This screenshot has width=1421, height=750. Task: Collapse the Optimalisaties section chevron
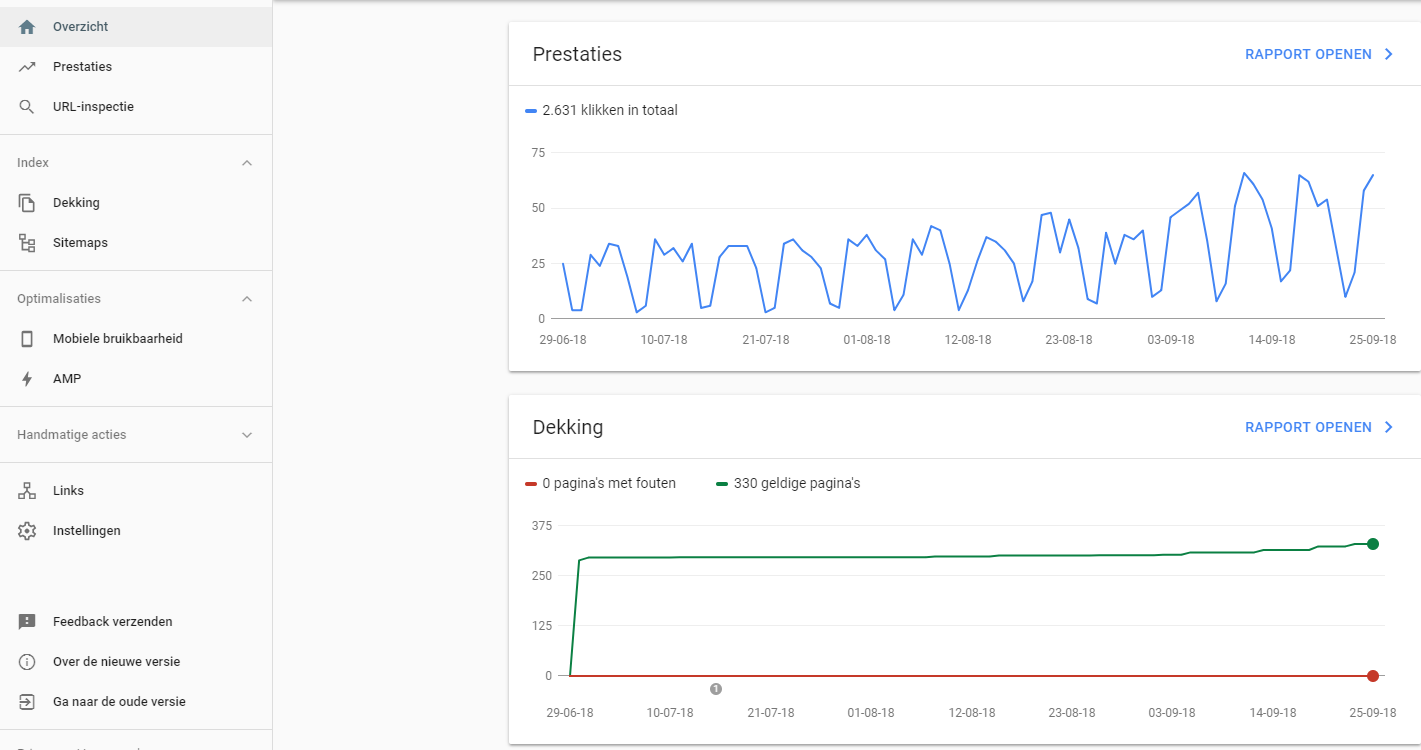click(x=247, y=299)
